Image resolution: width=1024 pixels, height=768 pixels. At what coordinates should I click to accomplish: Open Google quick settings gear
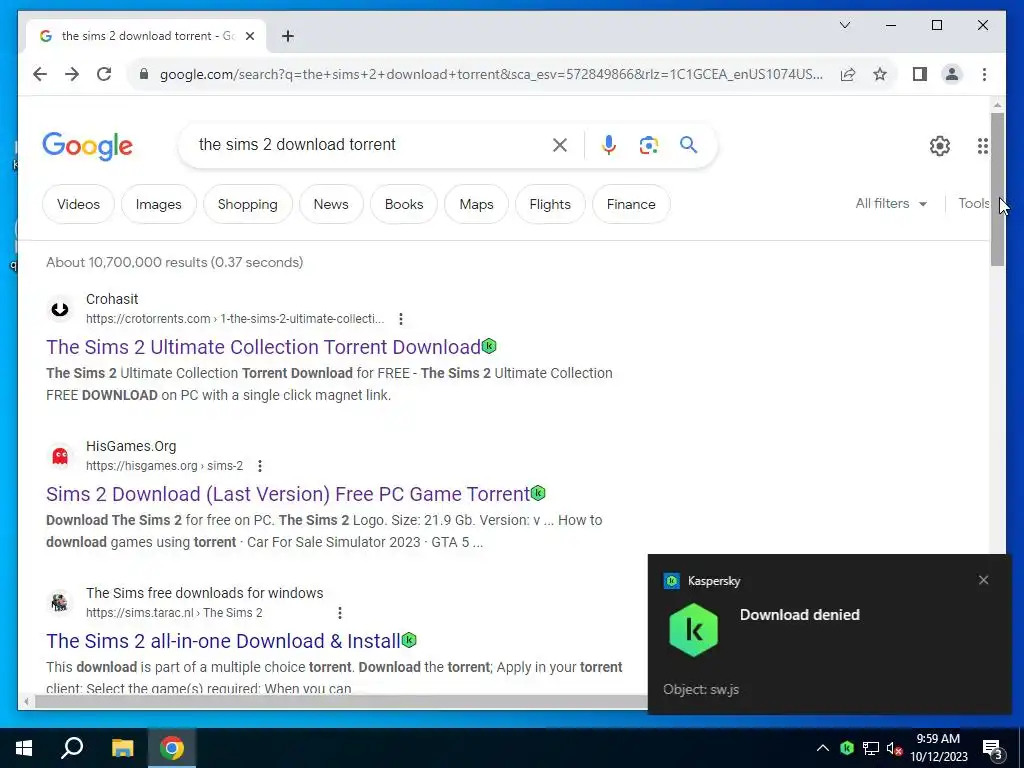[940, 146]
